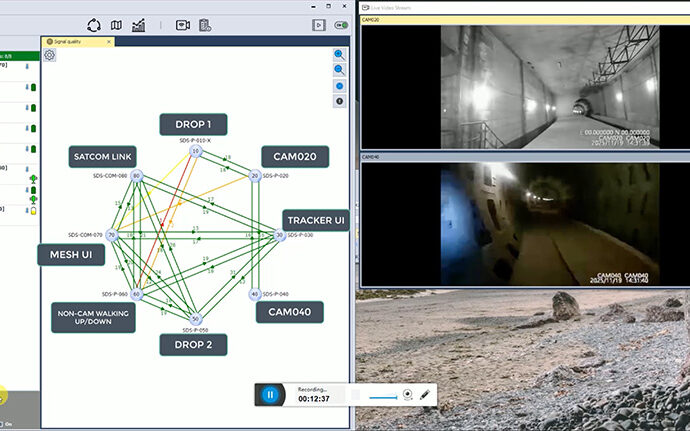Click the play panel icon in toolbar
The width and height of the screenshot is (690, 431).
coord(318,25)
